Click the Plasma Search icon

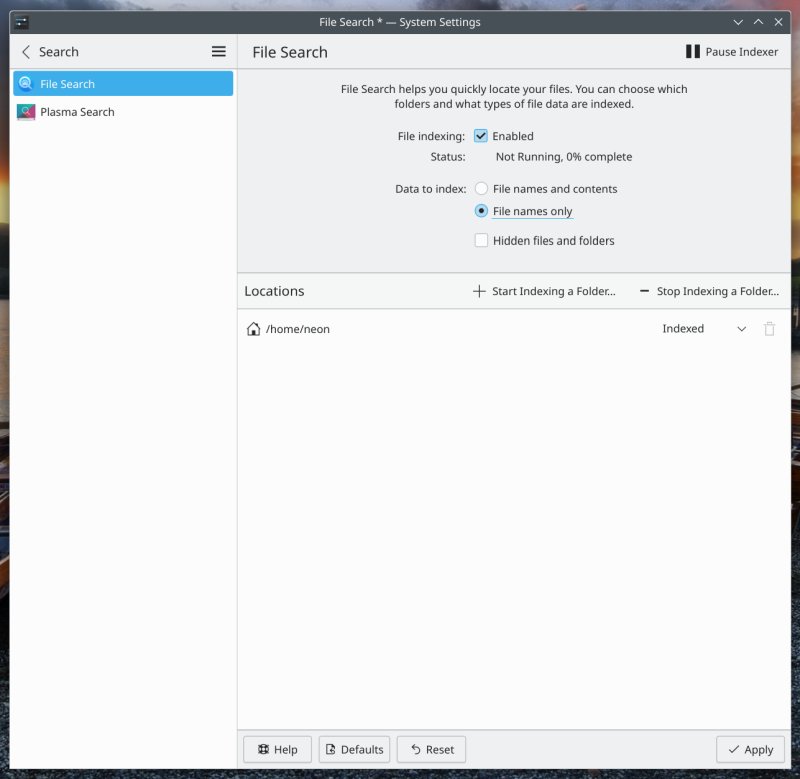27,111
